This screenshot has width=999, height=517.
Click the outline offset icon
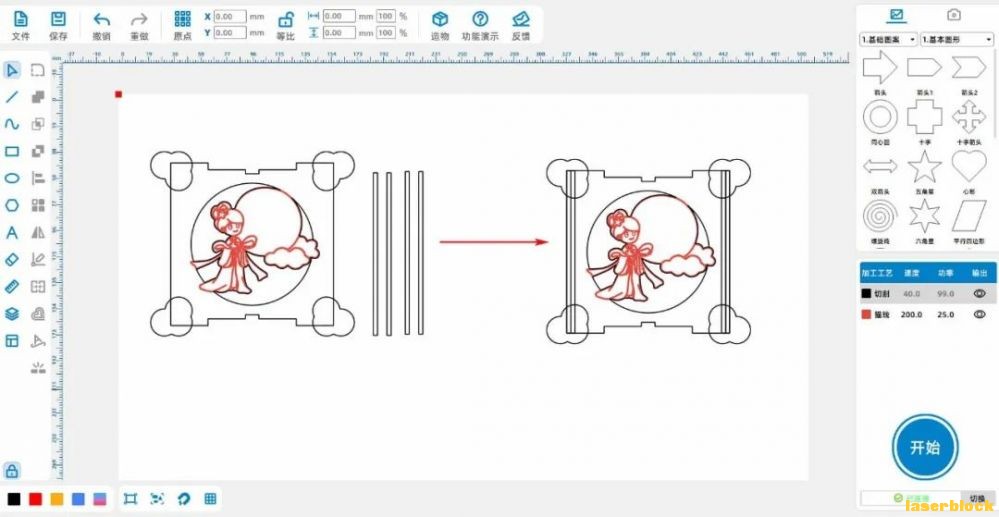(38, 314)
